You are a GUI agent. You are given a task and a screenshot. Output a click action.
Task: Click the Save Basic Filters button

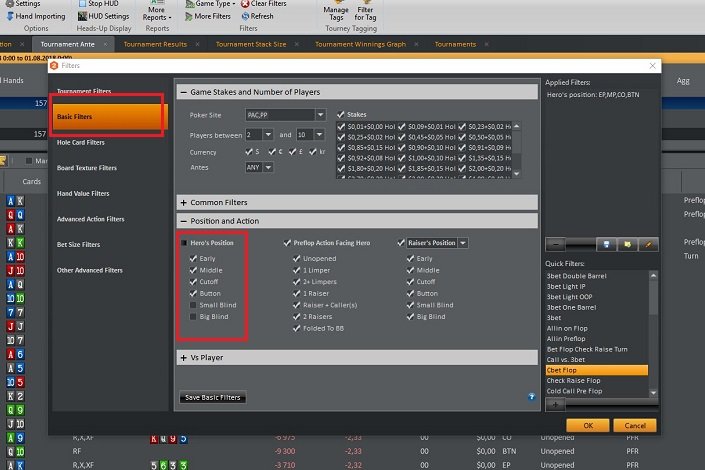[x=211, y=398]
